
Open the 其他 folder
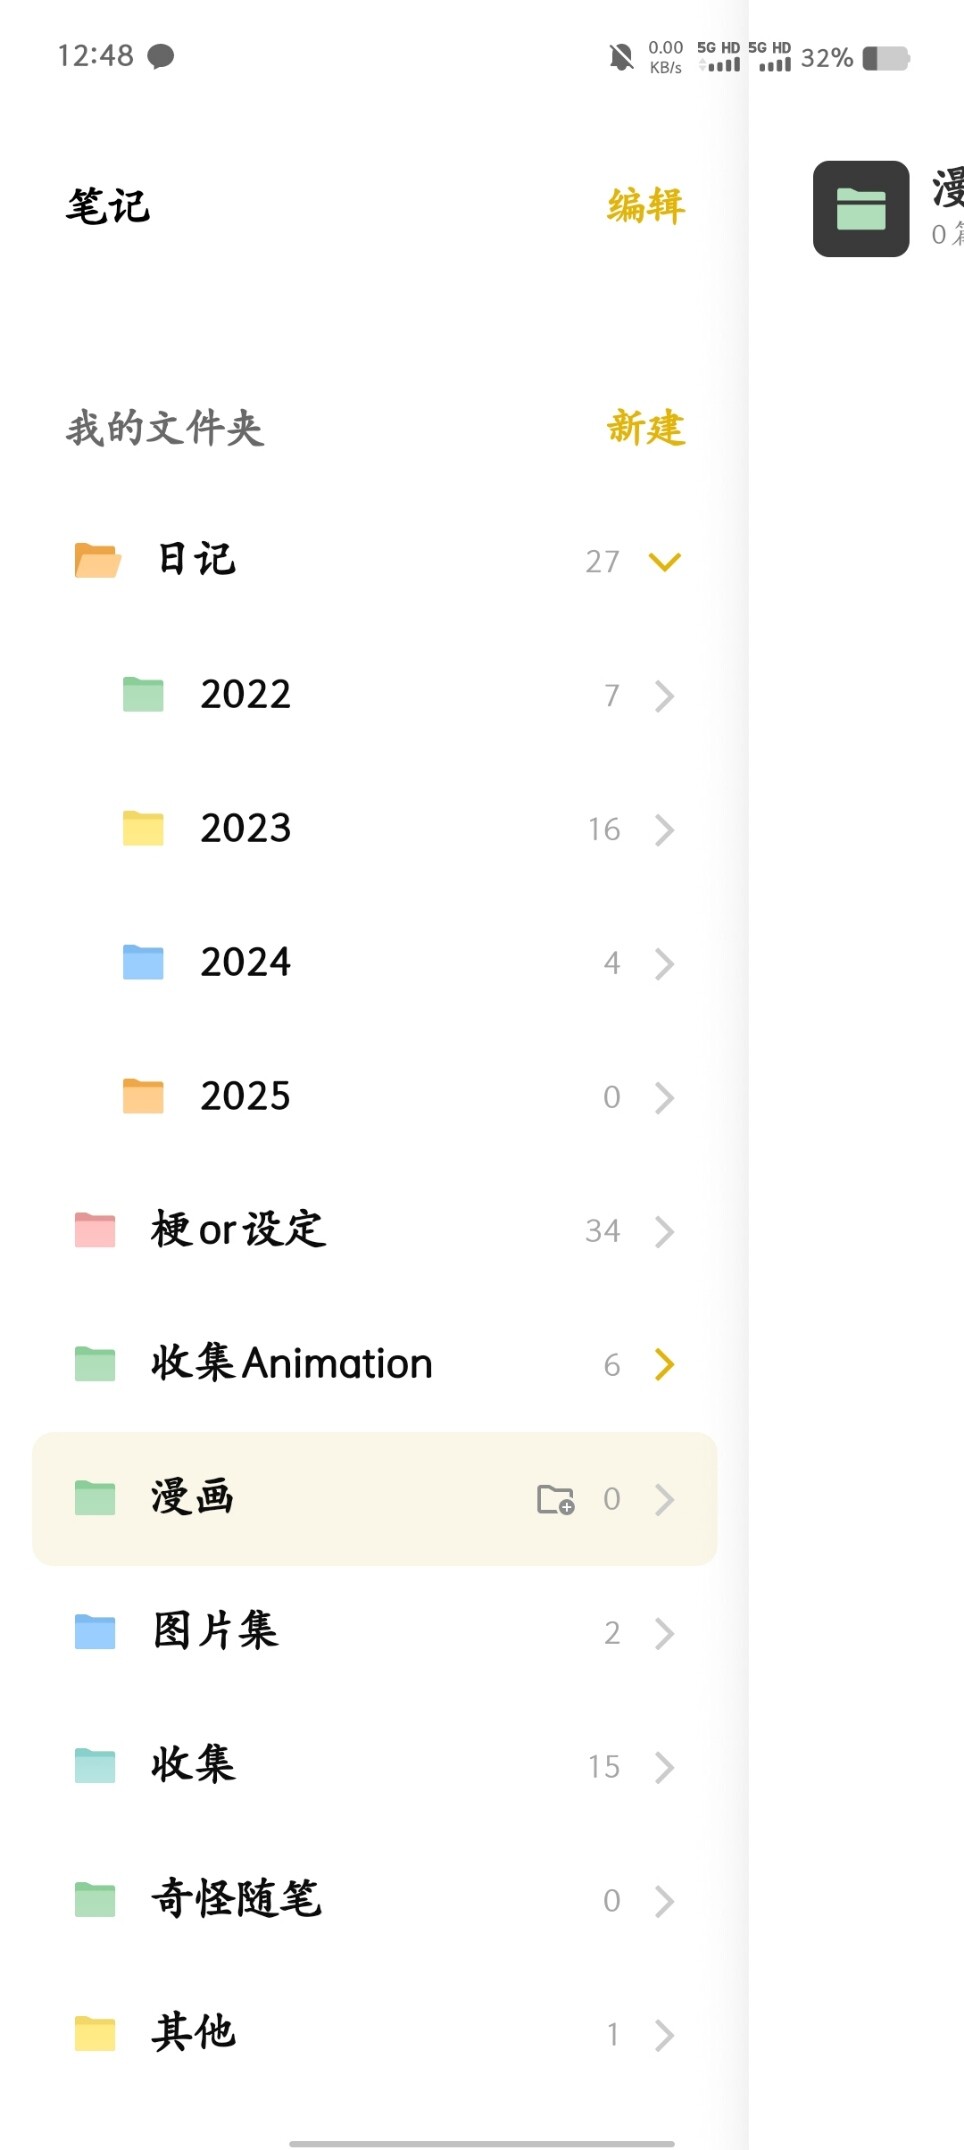click(194, 2033)
